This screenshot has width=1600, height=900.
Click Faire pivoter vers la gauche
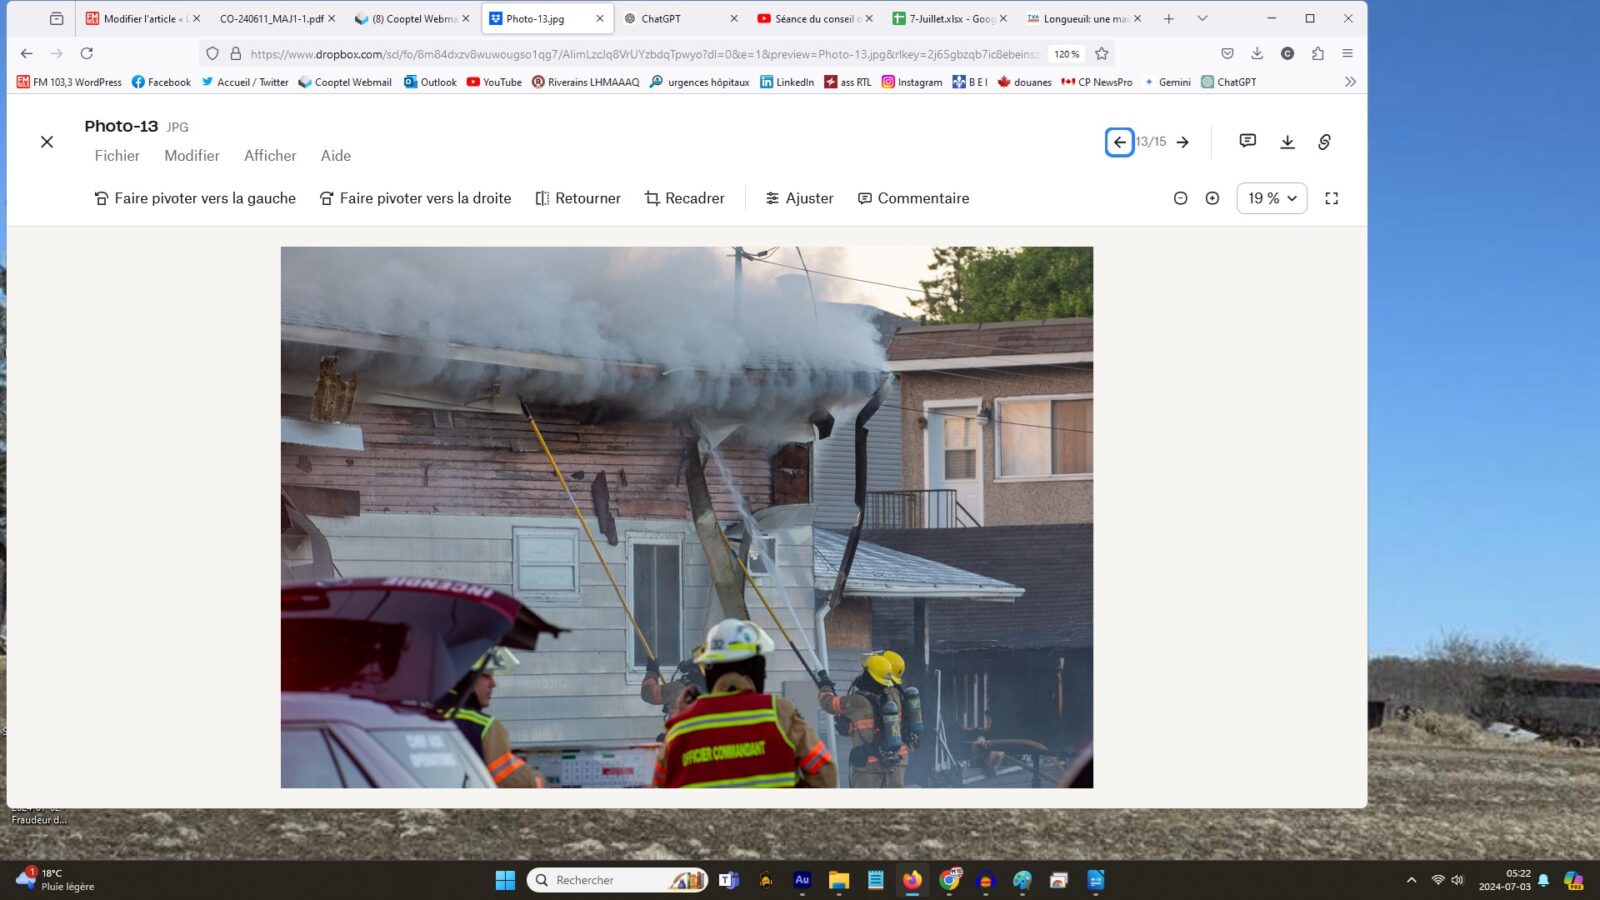point(195,198)
